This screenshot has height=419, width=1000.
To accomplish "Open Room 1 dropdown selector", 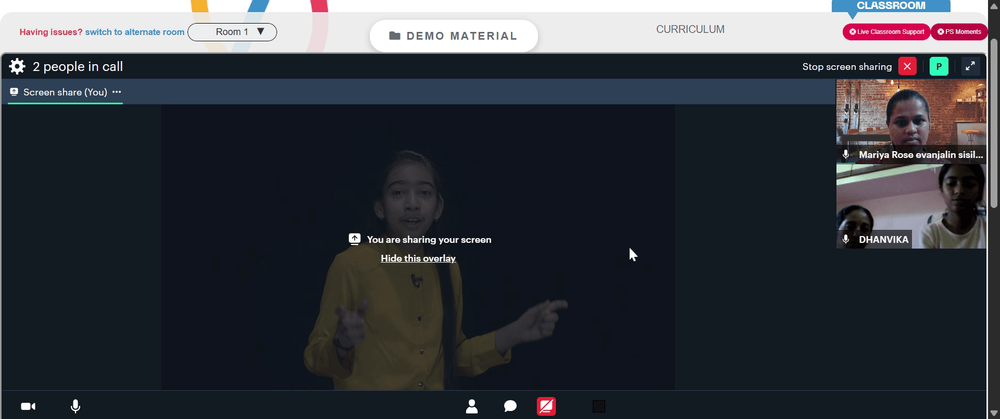I will pyautogui.click(x=232, y=32).
